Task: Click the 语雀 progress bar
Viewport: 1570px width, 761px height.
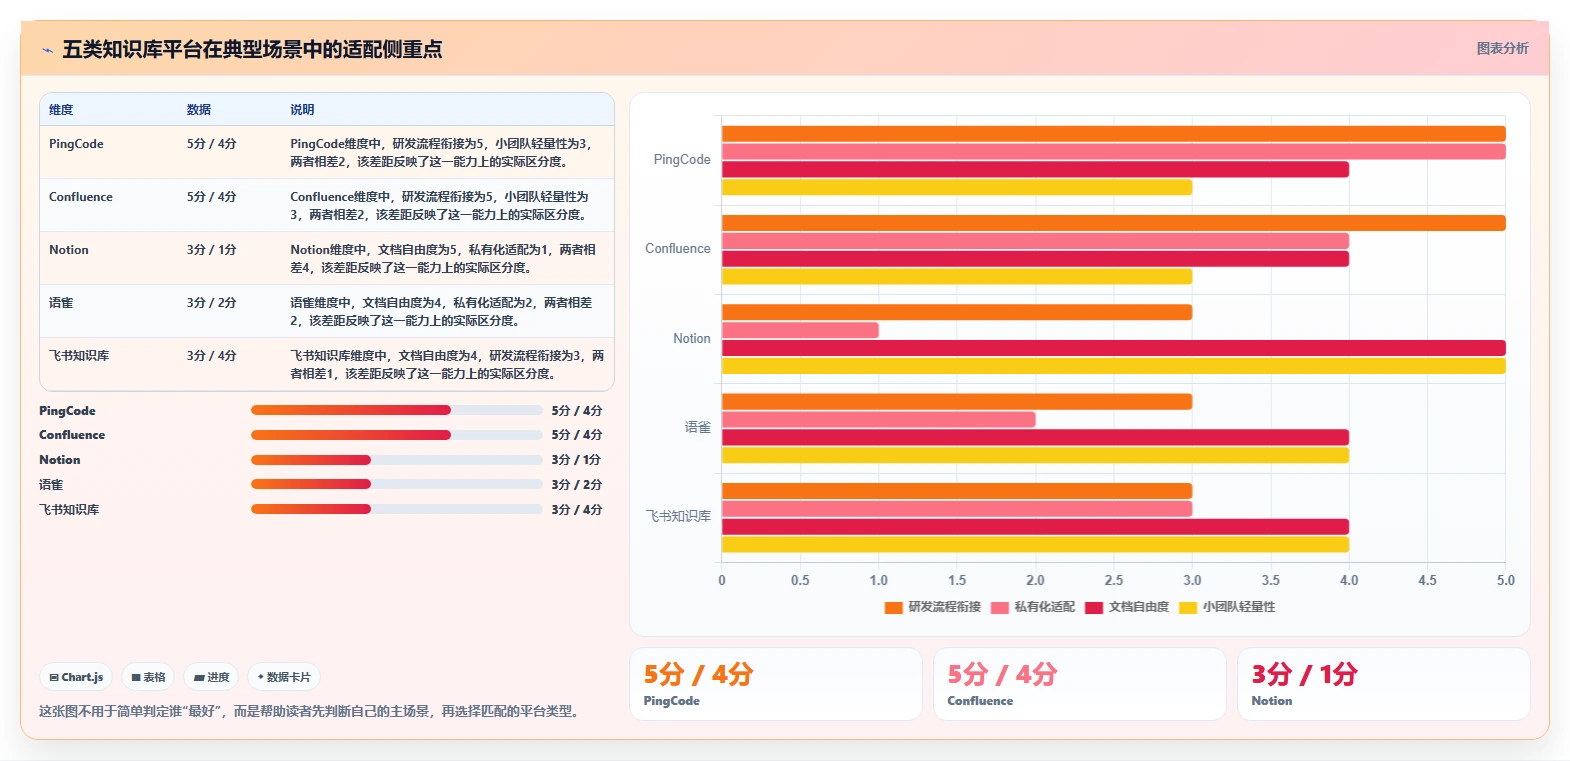Action: pos(396,484)
